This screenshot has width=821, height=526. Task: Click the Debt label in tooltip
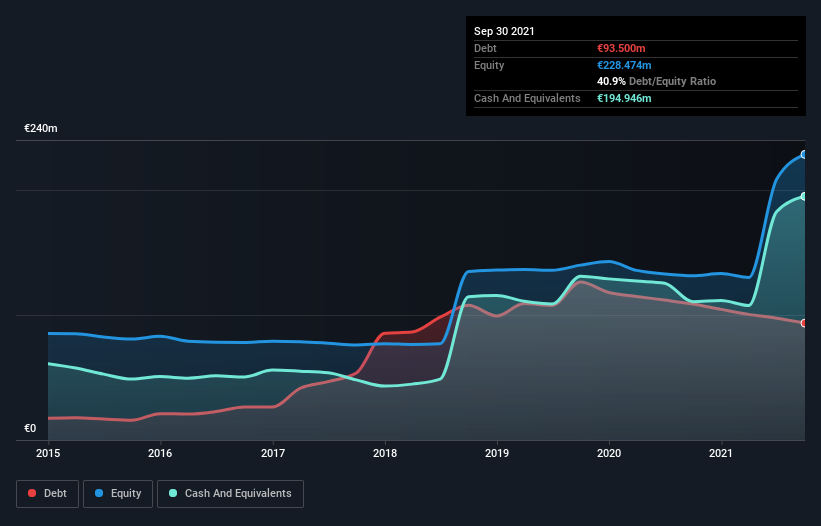(x=485, y=48)
